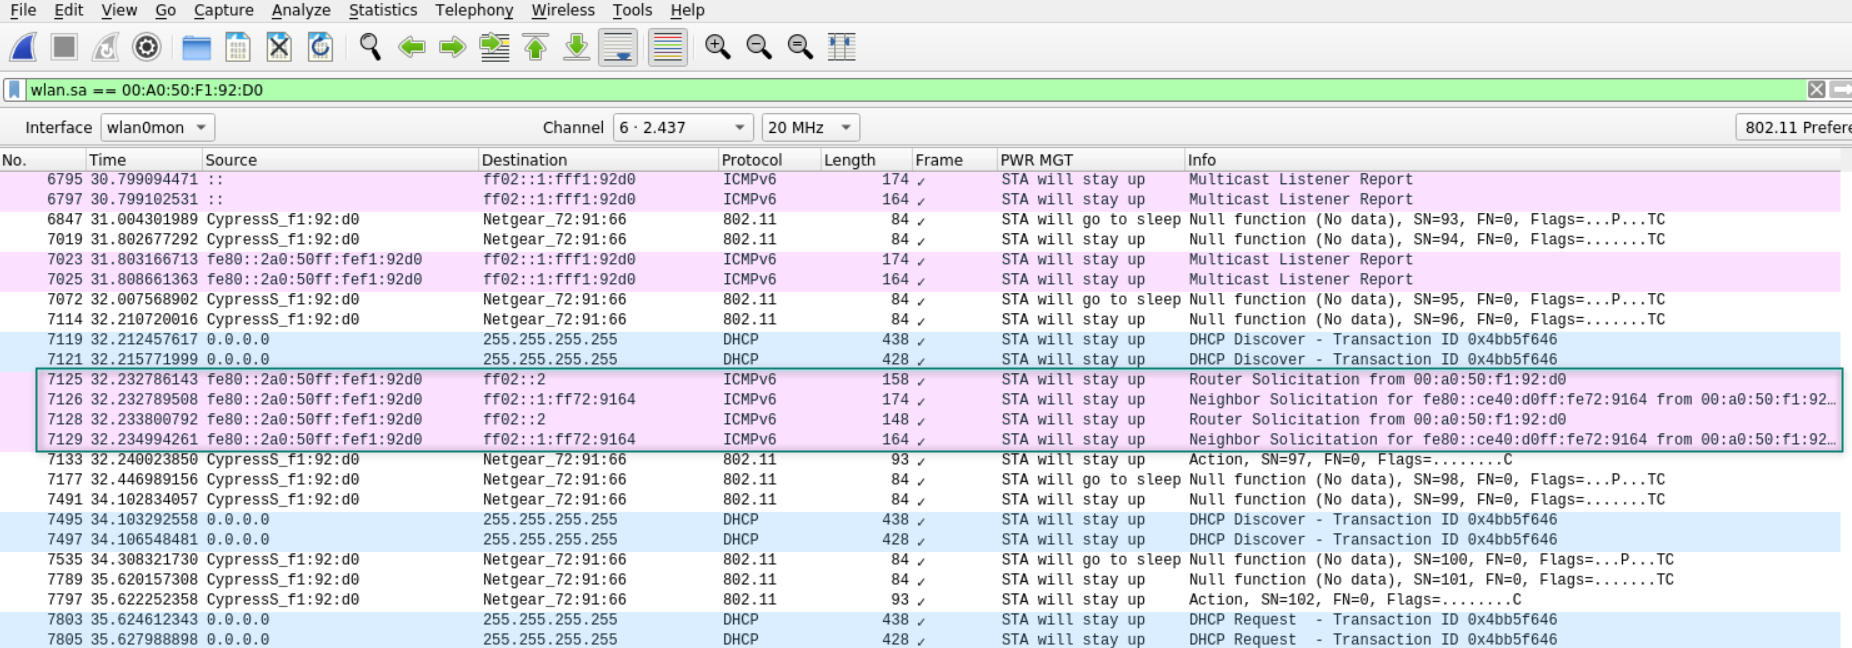Go to the first packet arrow icon
The height and width of the screenshot is (648, 1852).
pyautogui.click(x=536, y=47)
